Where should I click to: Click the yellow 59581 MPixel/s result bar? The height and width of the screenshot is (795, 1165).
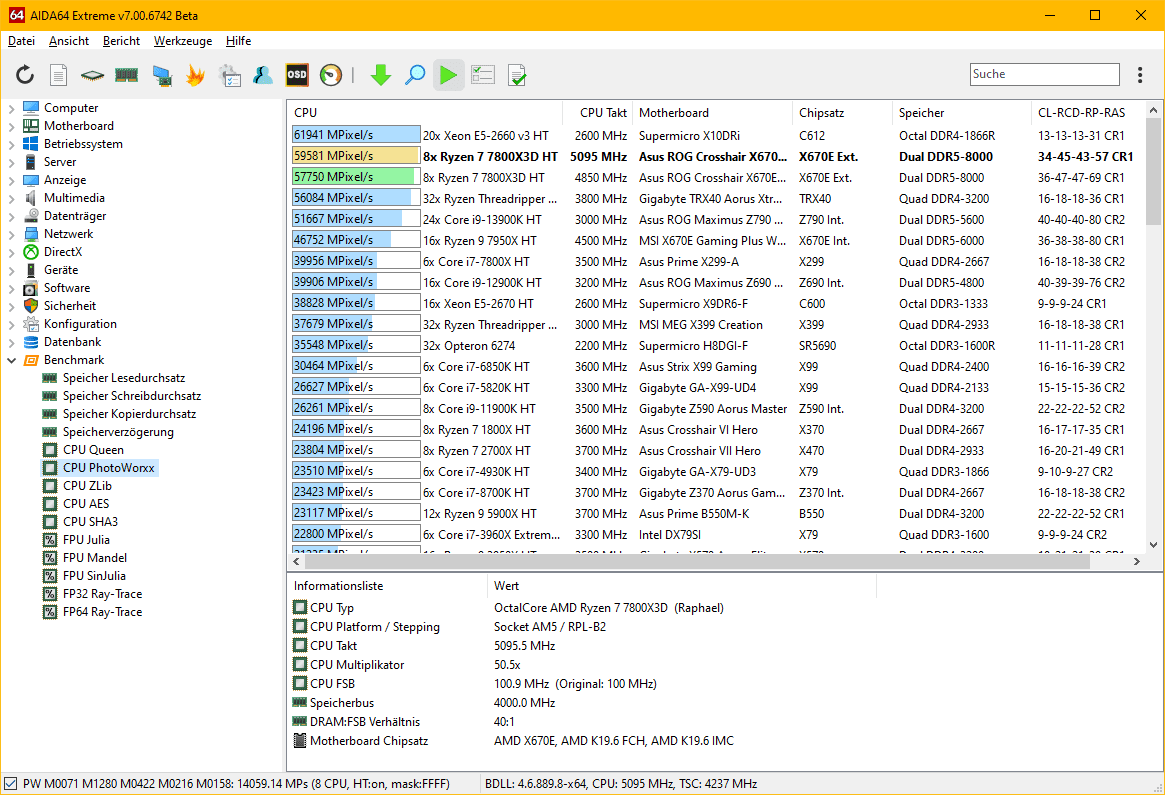pos(356,156)
